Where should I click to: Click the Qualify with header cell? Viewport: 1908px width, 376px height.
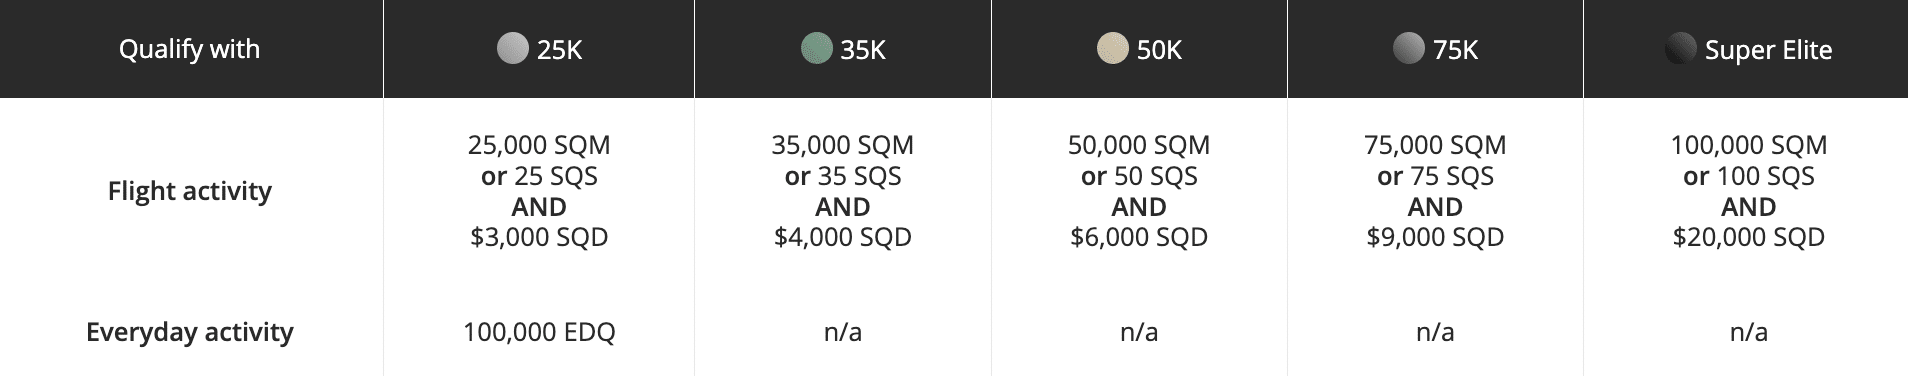coord(191,49)
